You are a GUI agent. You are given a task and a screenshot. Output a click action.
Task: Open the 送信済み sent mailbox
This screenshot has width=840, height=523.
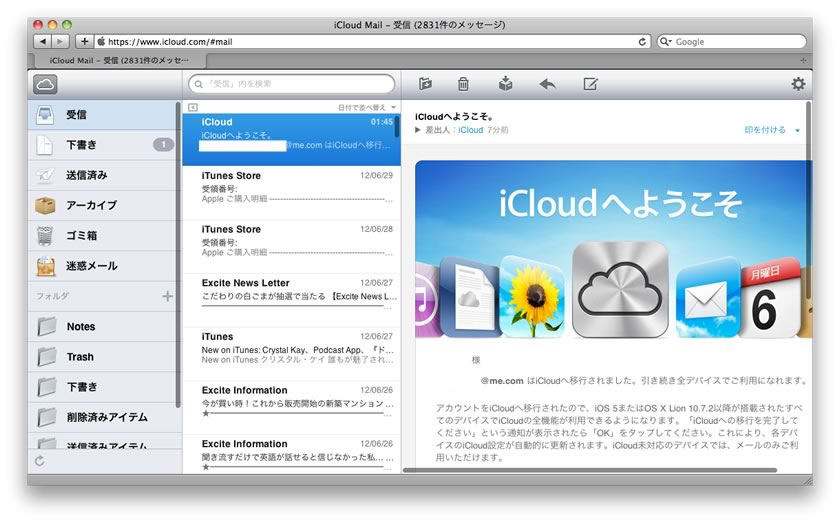click(x=102, y=175)
